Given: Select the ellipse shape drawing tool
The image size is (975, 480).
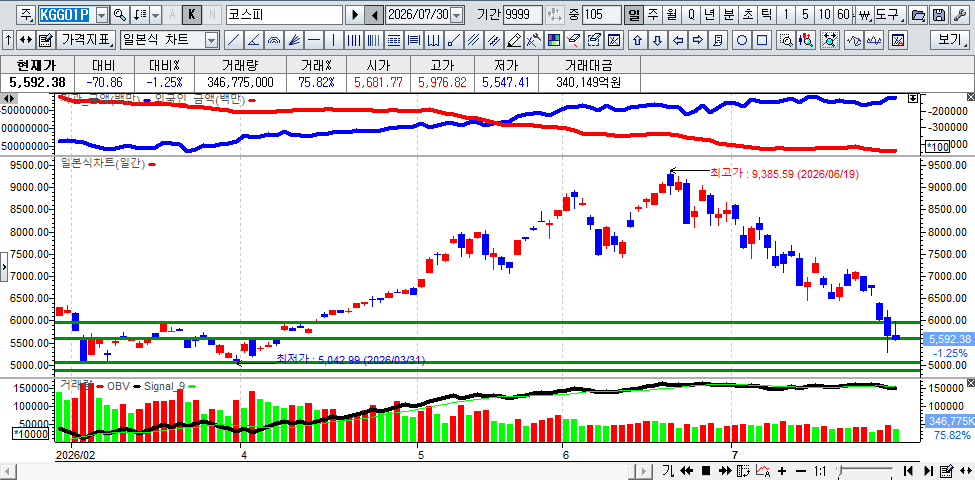Looking at the screenshot, I should coord(742,40).
